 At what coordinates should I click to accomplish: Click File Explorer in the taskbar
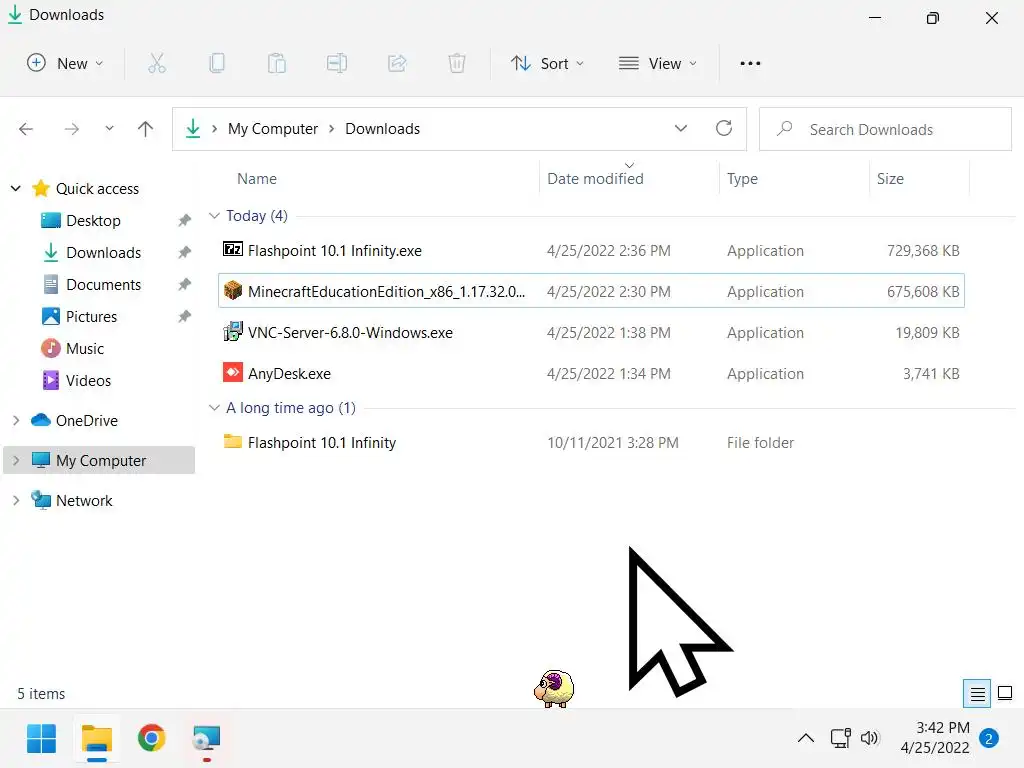(97, 739)
